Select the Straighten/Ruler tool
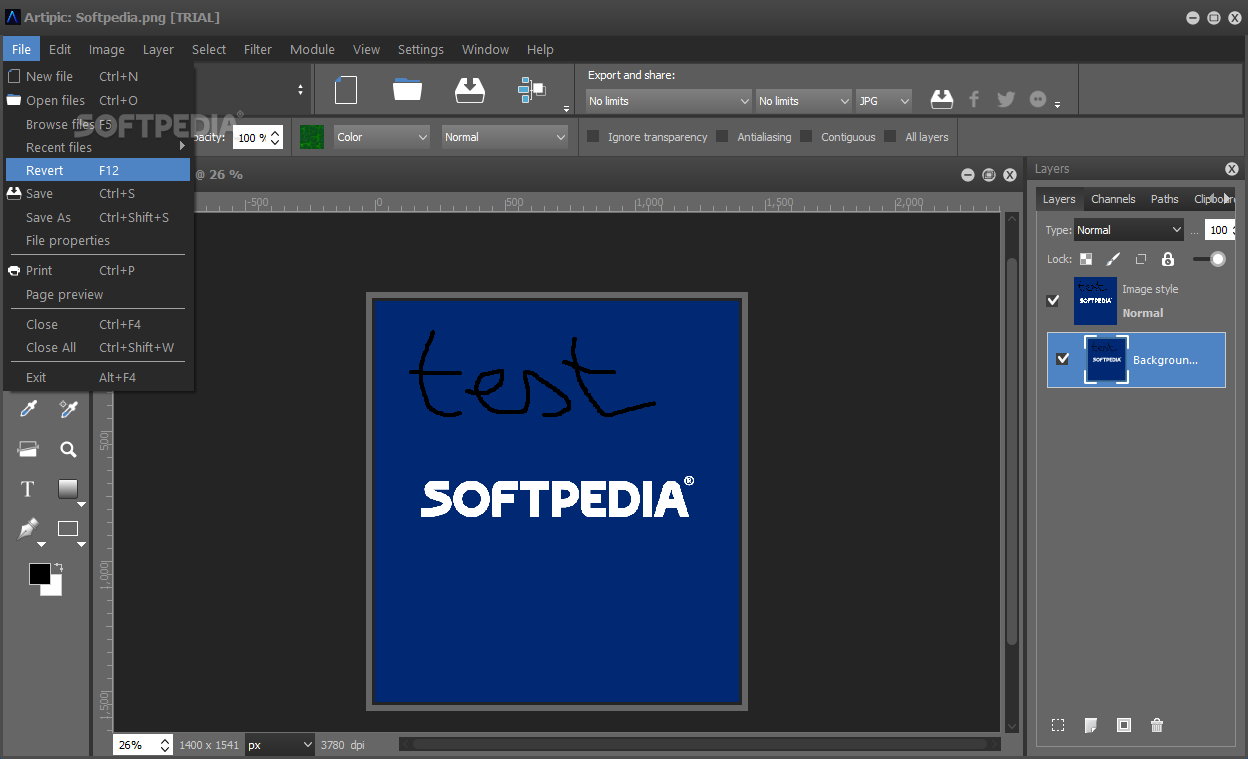The height and width of the screenshot is (759, 1248). 28,449
